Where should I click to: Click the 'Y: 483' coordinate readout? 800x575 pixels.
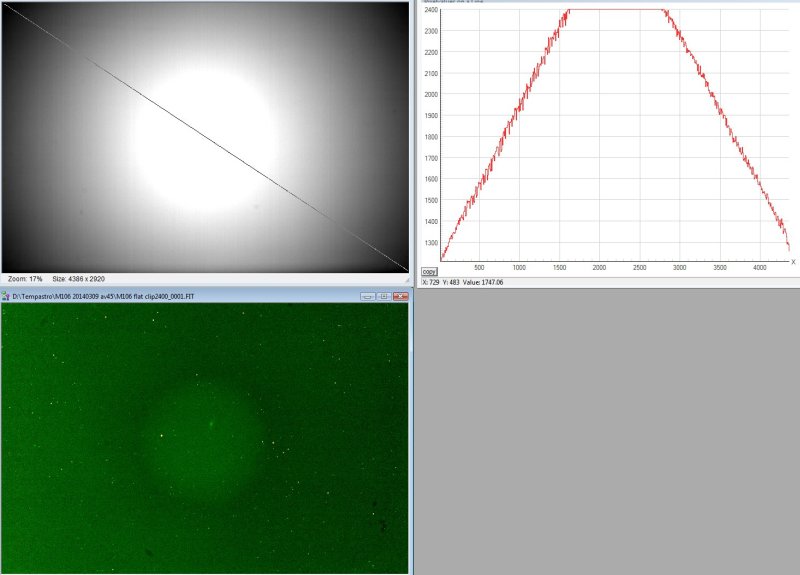pos(451,282)
